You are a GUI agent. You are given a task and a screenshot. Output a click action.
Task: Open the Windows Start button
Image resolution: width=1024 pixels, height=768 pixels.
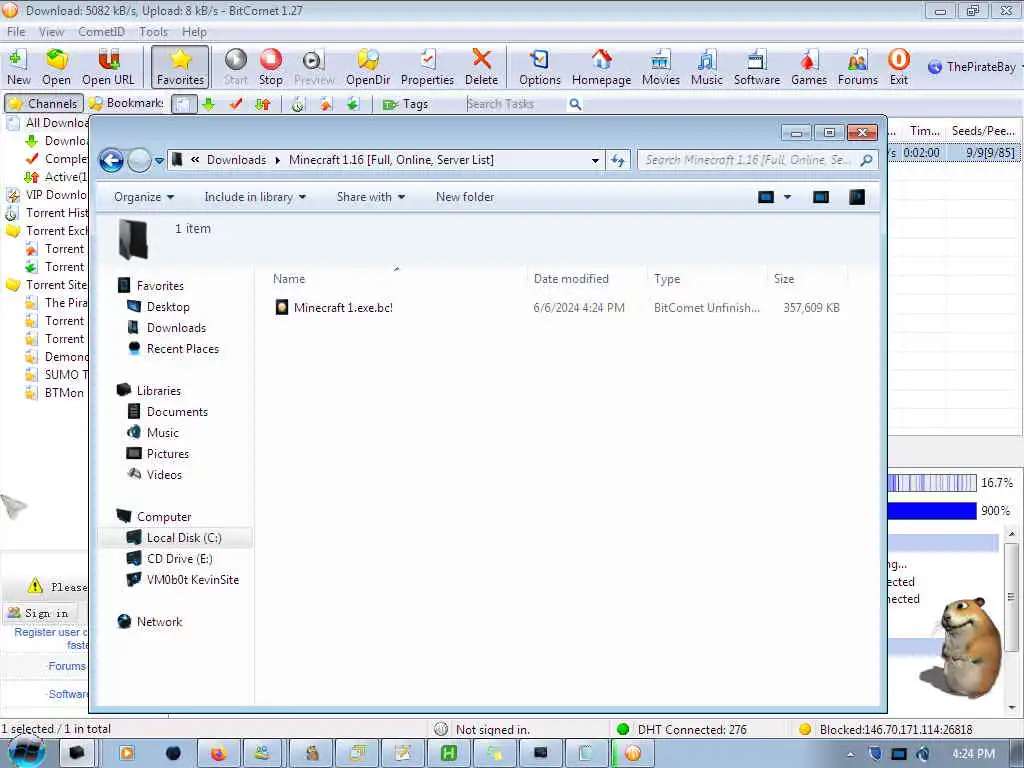tap(27, 753)
